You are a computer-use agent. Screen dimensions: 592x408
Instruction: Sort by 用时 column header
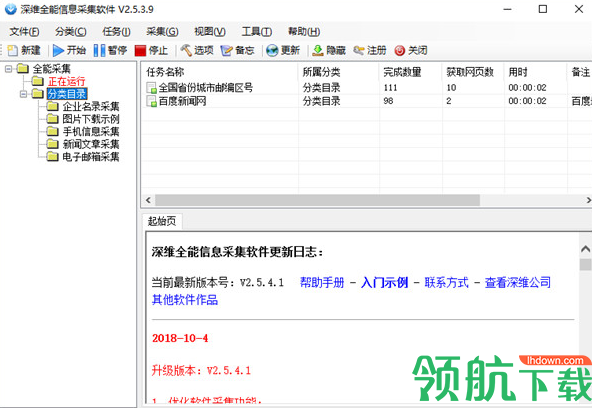[536, 72]
